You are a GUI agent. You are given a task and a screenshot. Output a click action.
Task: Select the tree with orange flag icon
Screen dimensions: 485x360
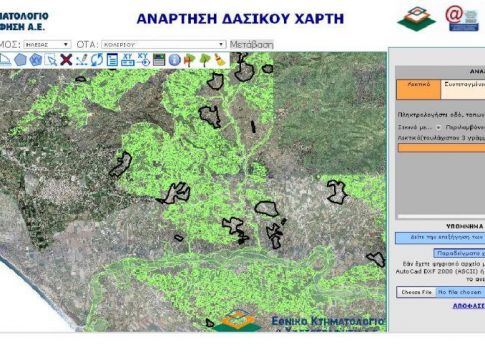pyautogui.click(x=189, y=60)
